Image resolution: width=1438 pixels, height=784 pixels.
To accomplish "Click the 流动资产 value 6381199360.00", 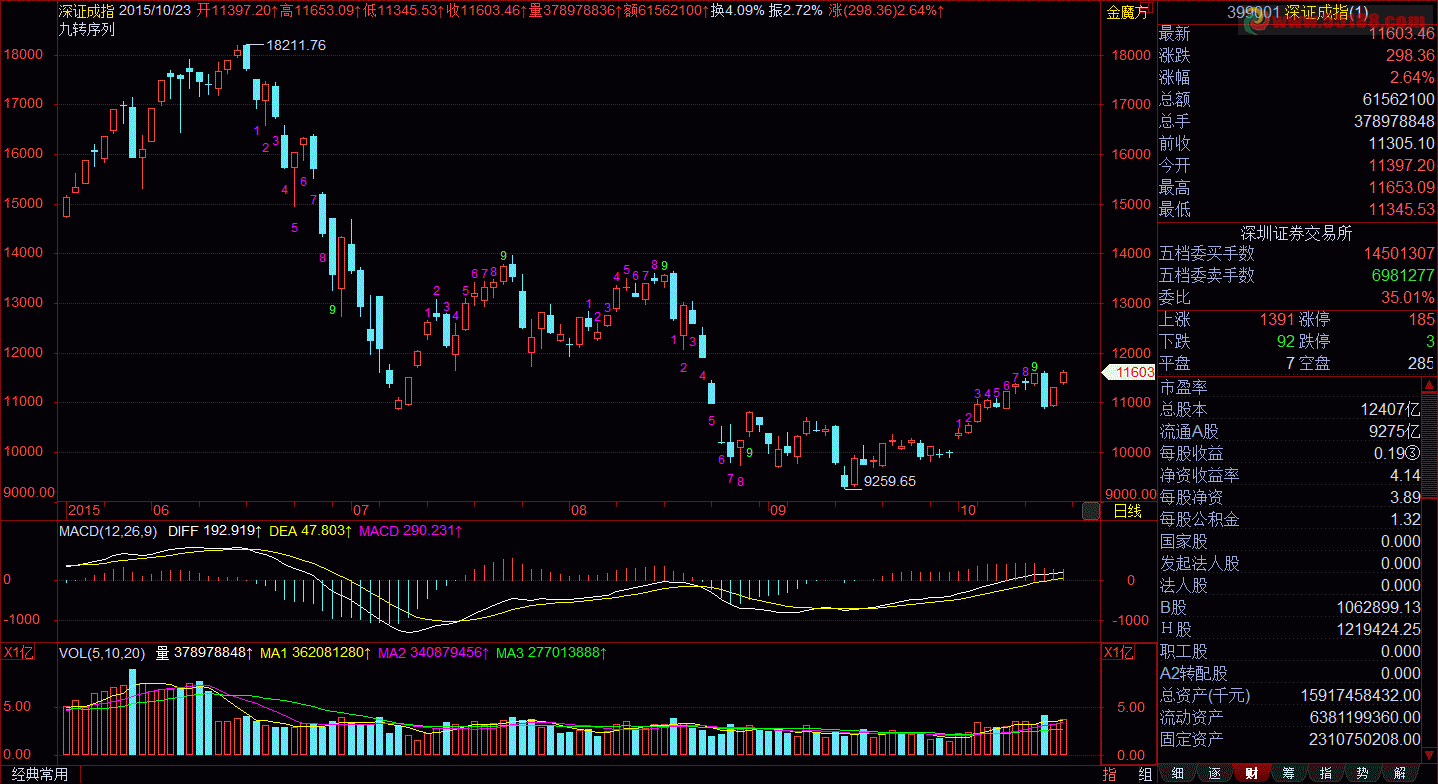I will point(1367,717).
